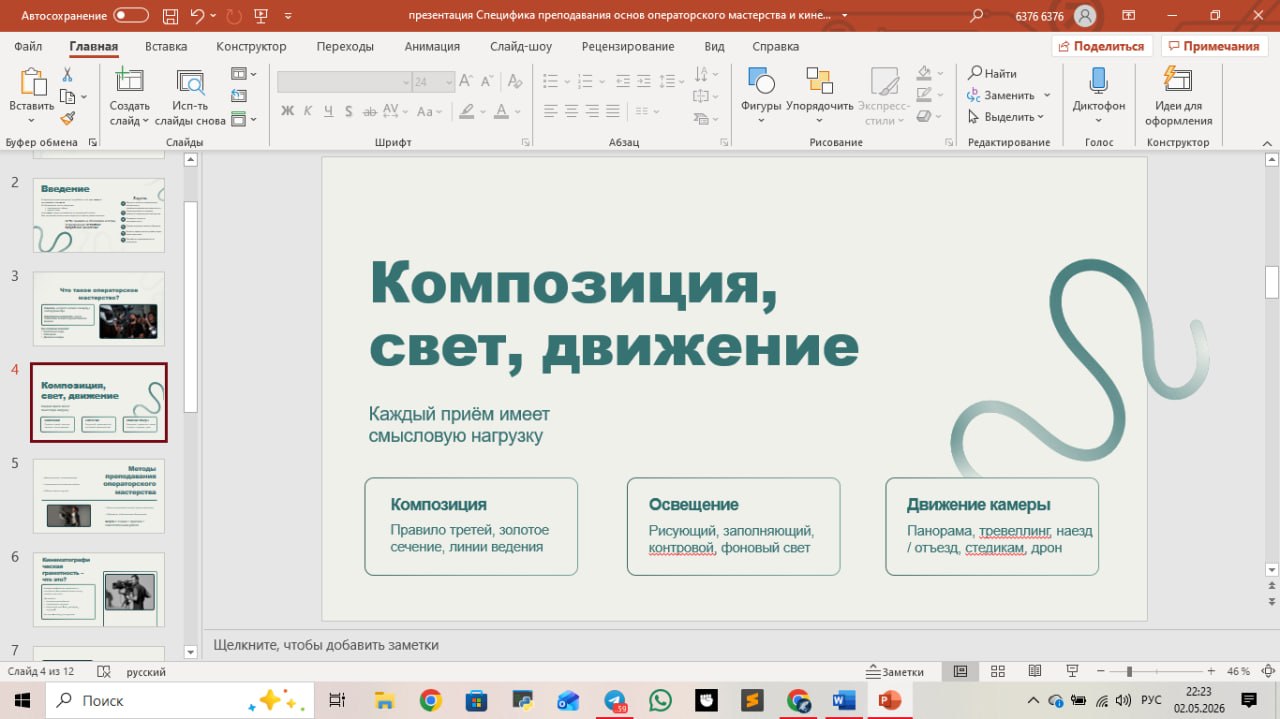Select slide 5 thumbnail

[99, 496]
